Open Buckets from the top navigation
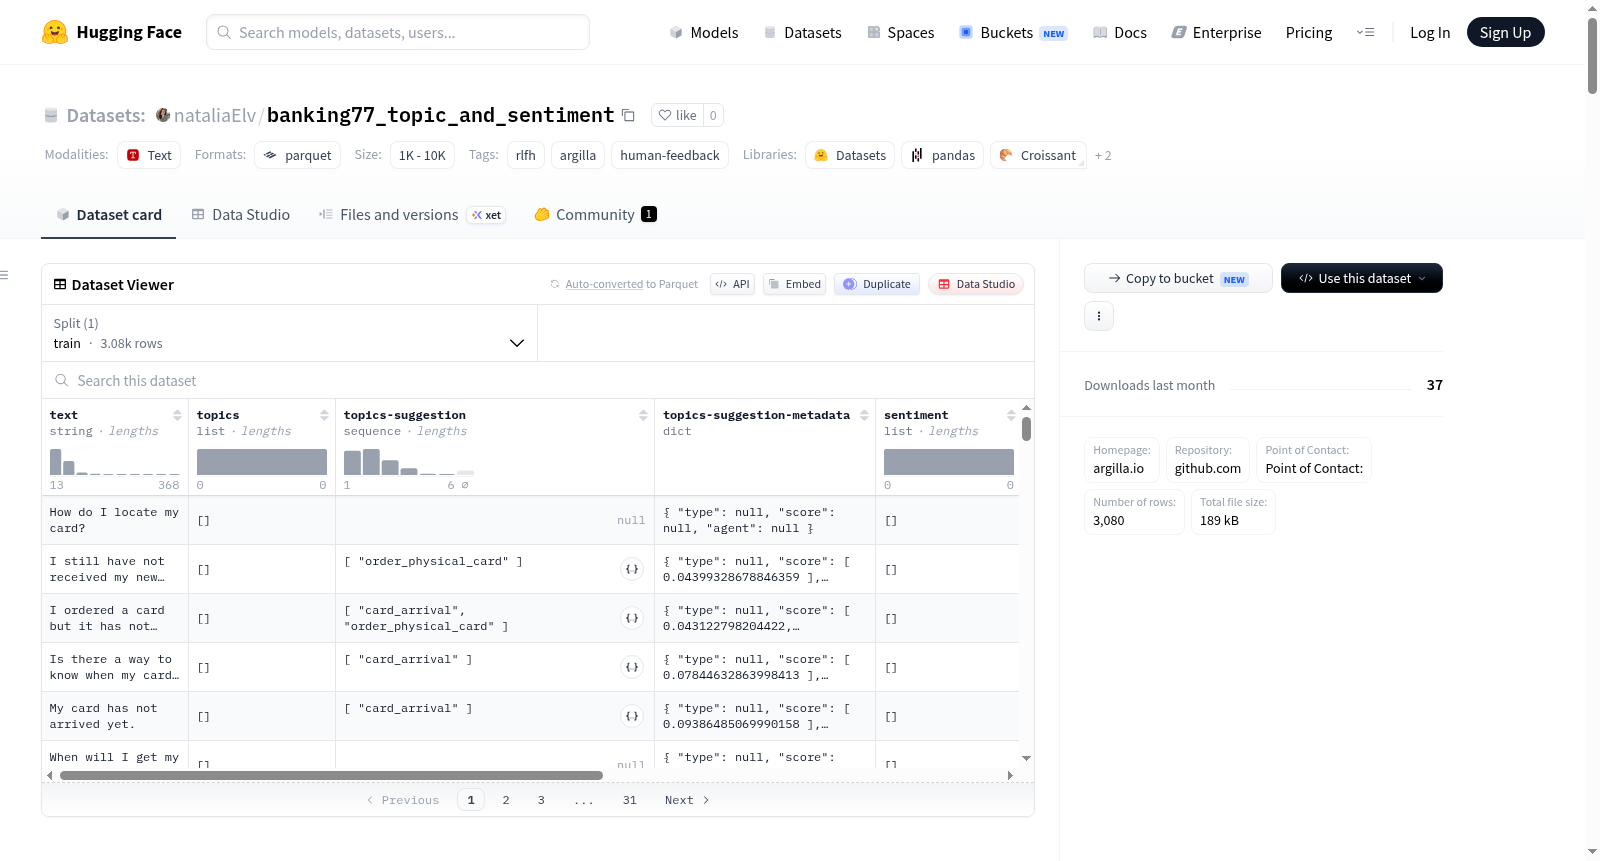This screenshot has height=861, width=1600. 1013,32
